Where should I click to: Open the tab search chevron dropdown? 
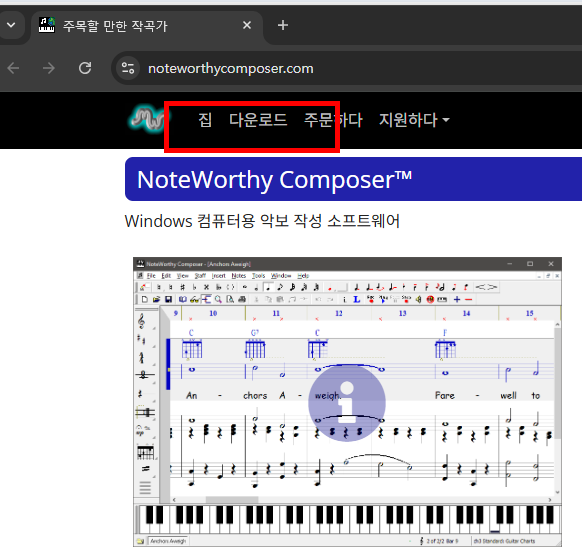pyautogui.click(x=11, y=25)
